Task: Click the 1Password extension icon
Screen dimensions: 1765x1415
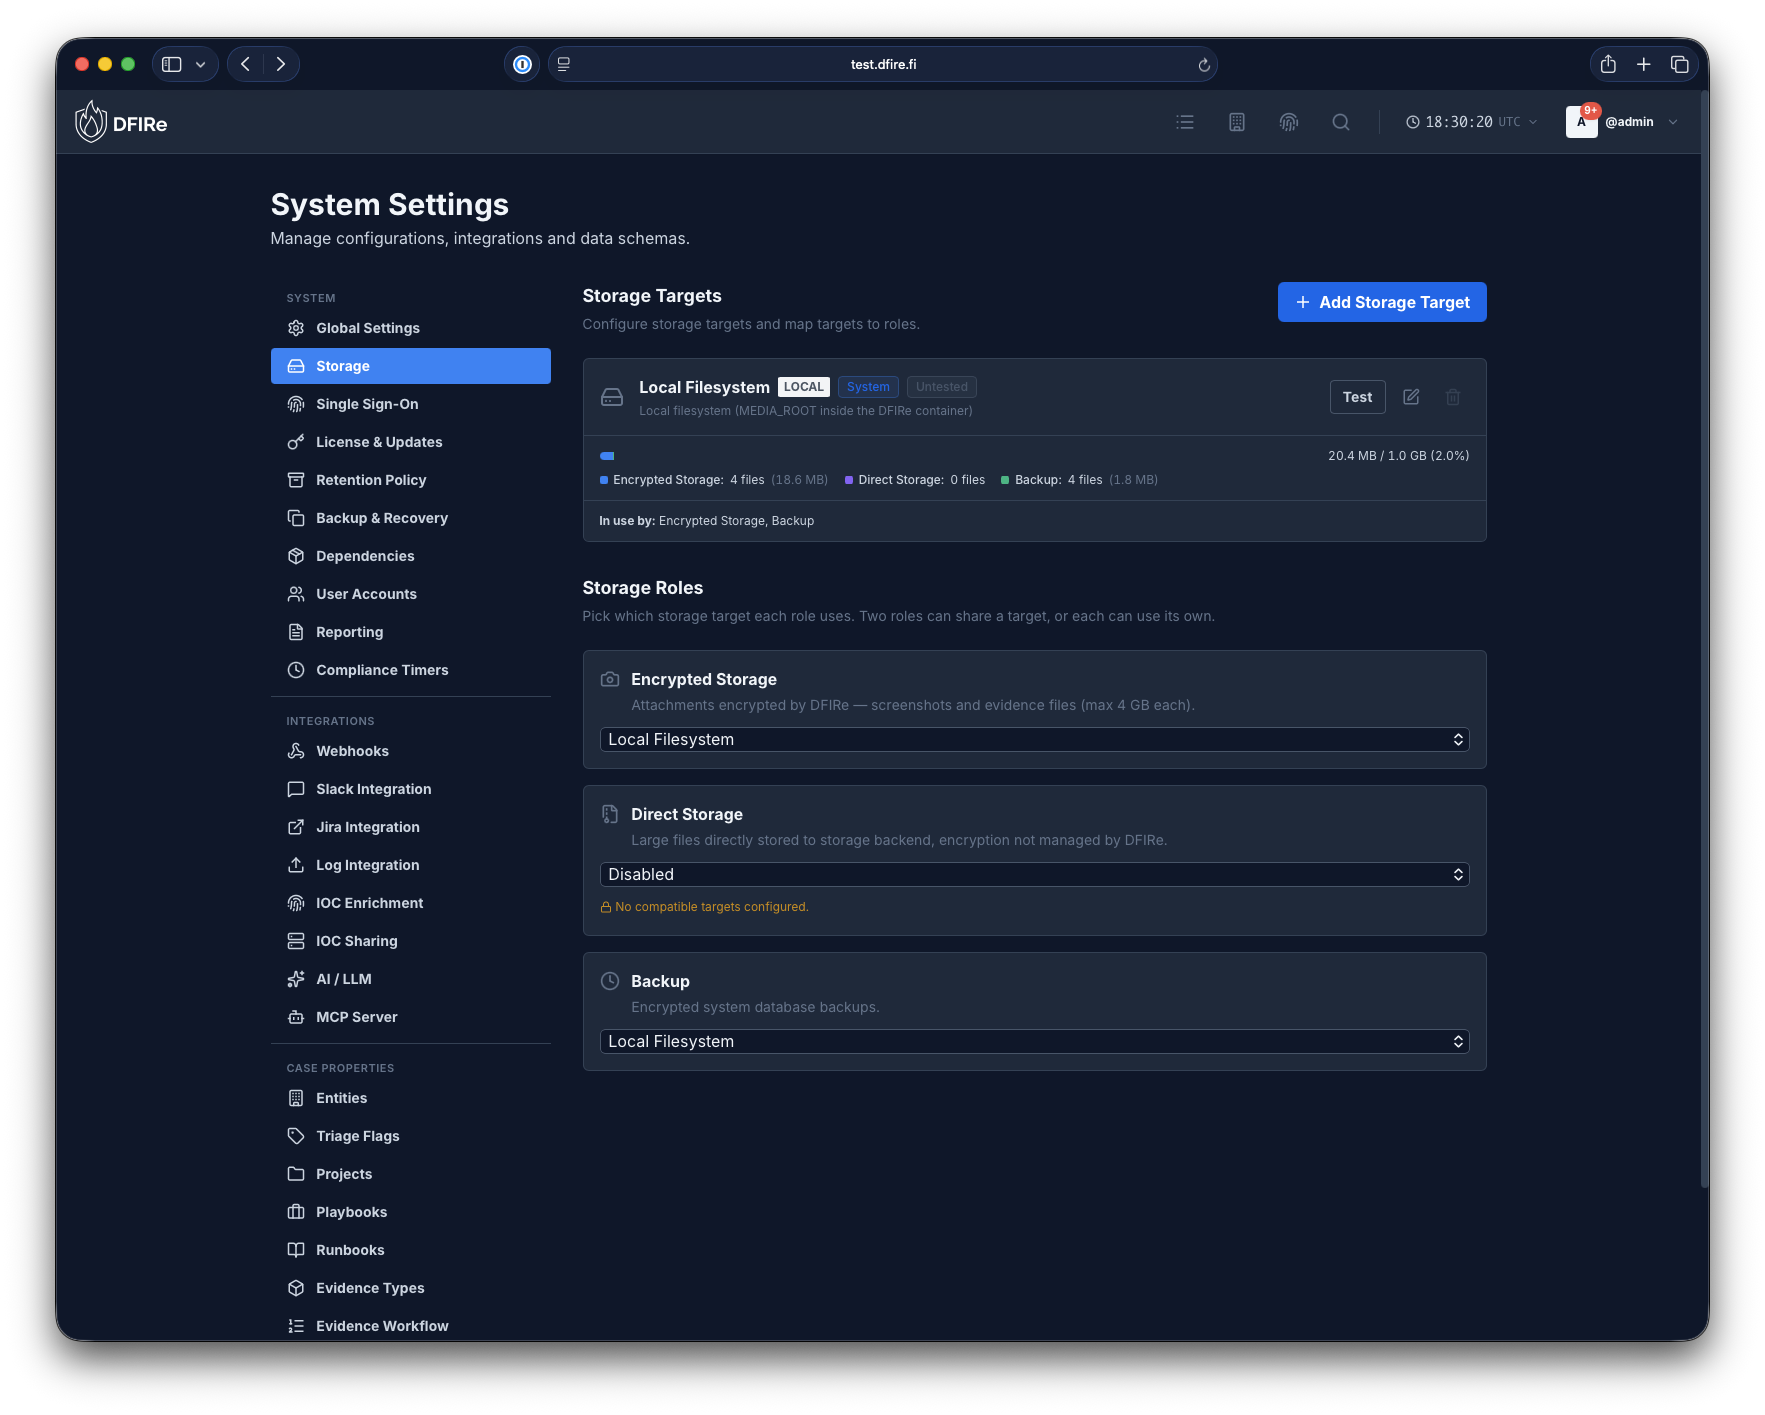Action: 522,64
